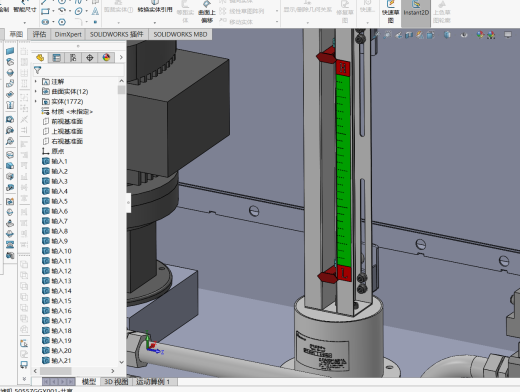
Task: Switch to the SOLIDWORKS MBD tab
Action: click(180, 34)
